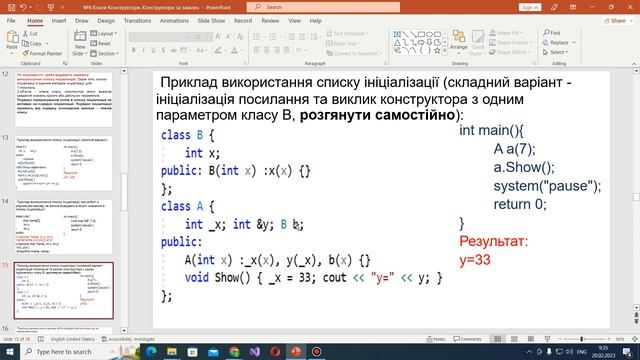Select the Triangle shape in gallery
Viewport: 640px width, 360px height.
coord(397,42)
